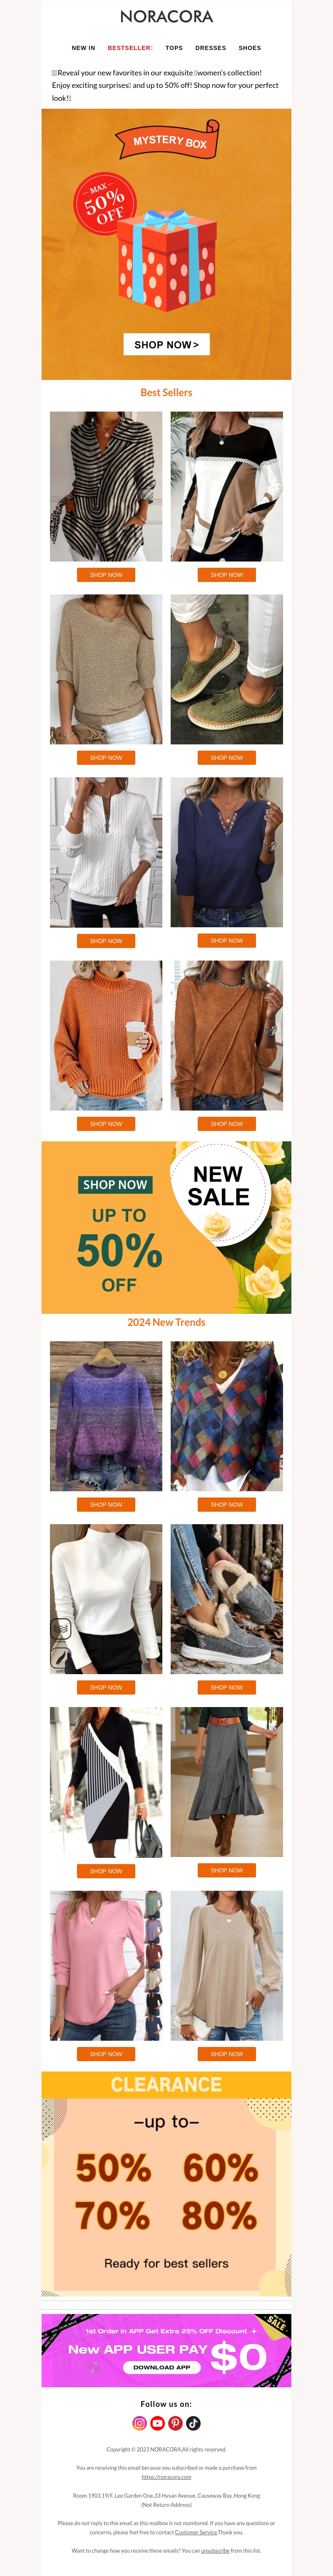Select the BESTSELLER menu item
The width and height of the screenshot is (333, 2576).
pyautogui.click(x=130, y=48)
